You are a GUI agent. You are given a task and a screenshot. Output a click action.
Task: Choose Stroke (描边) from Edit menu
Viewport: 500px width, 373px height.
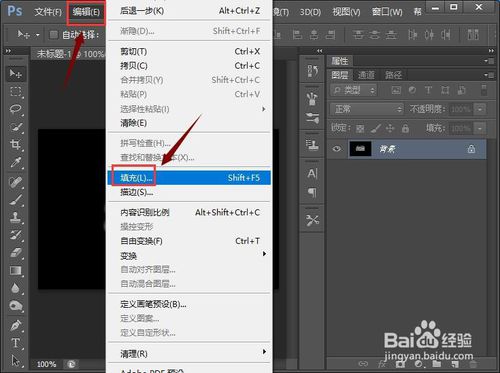coord(189,192)
